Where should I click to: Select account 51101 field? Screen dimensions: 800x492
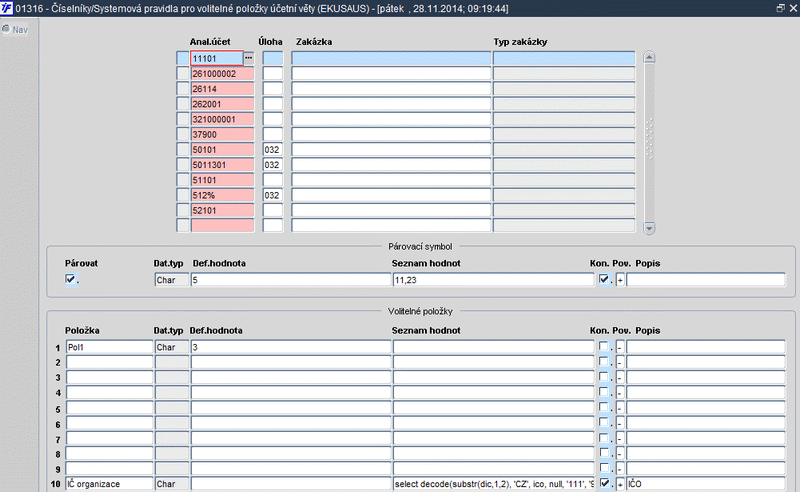coord(222,180)
